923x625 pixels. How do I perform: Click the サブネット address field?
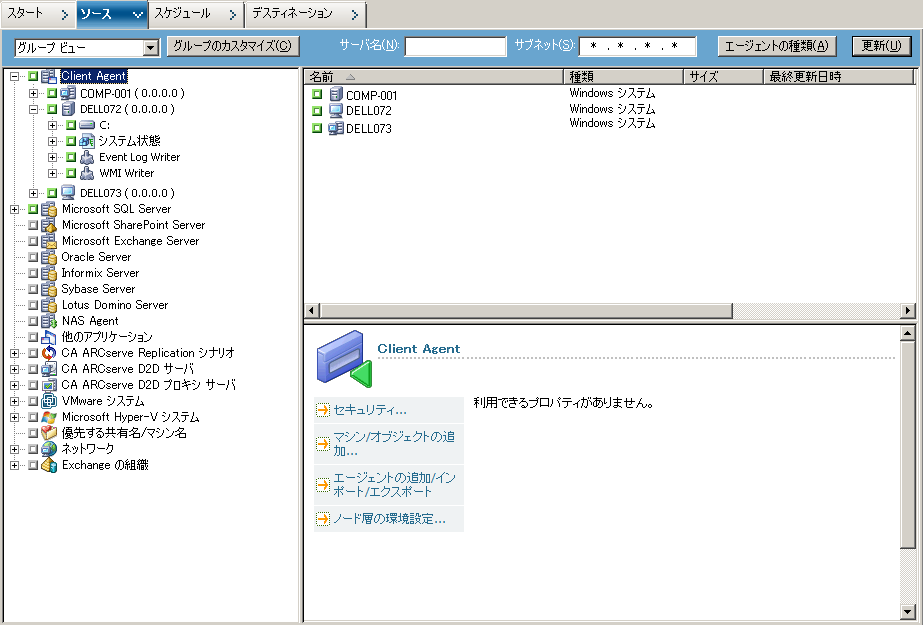click(638, 46)
